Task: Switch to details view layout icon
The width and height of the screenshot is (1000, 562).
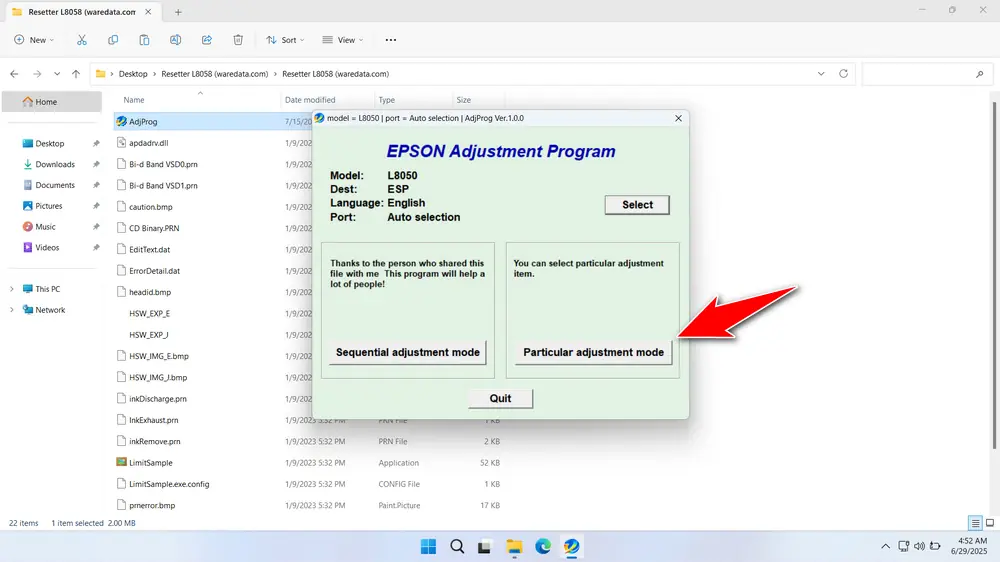Action: pyautogui.click(x=975, y=523)
